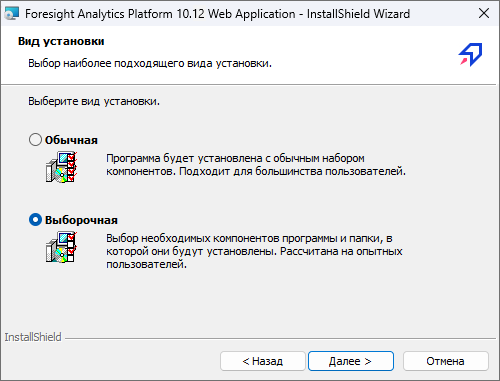Click the Foresight arrow logo
500x381 pixels.
[470, 54]
